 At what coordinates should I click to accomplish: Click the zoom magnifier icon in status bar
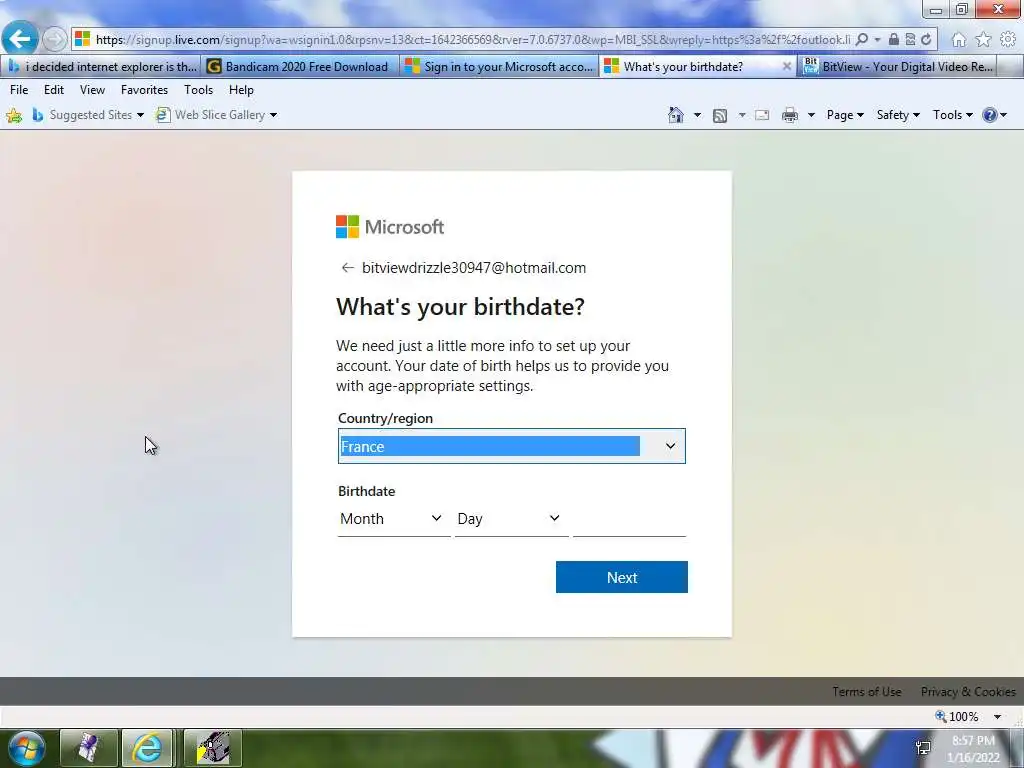coord(940,716)
